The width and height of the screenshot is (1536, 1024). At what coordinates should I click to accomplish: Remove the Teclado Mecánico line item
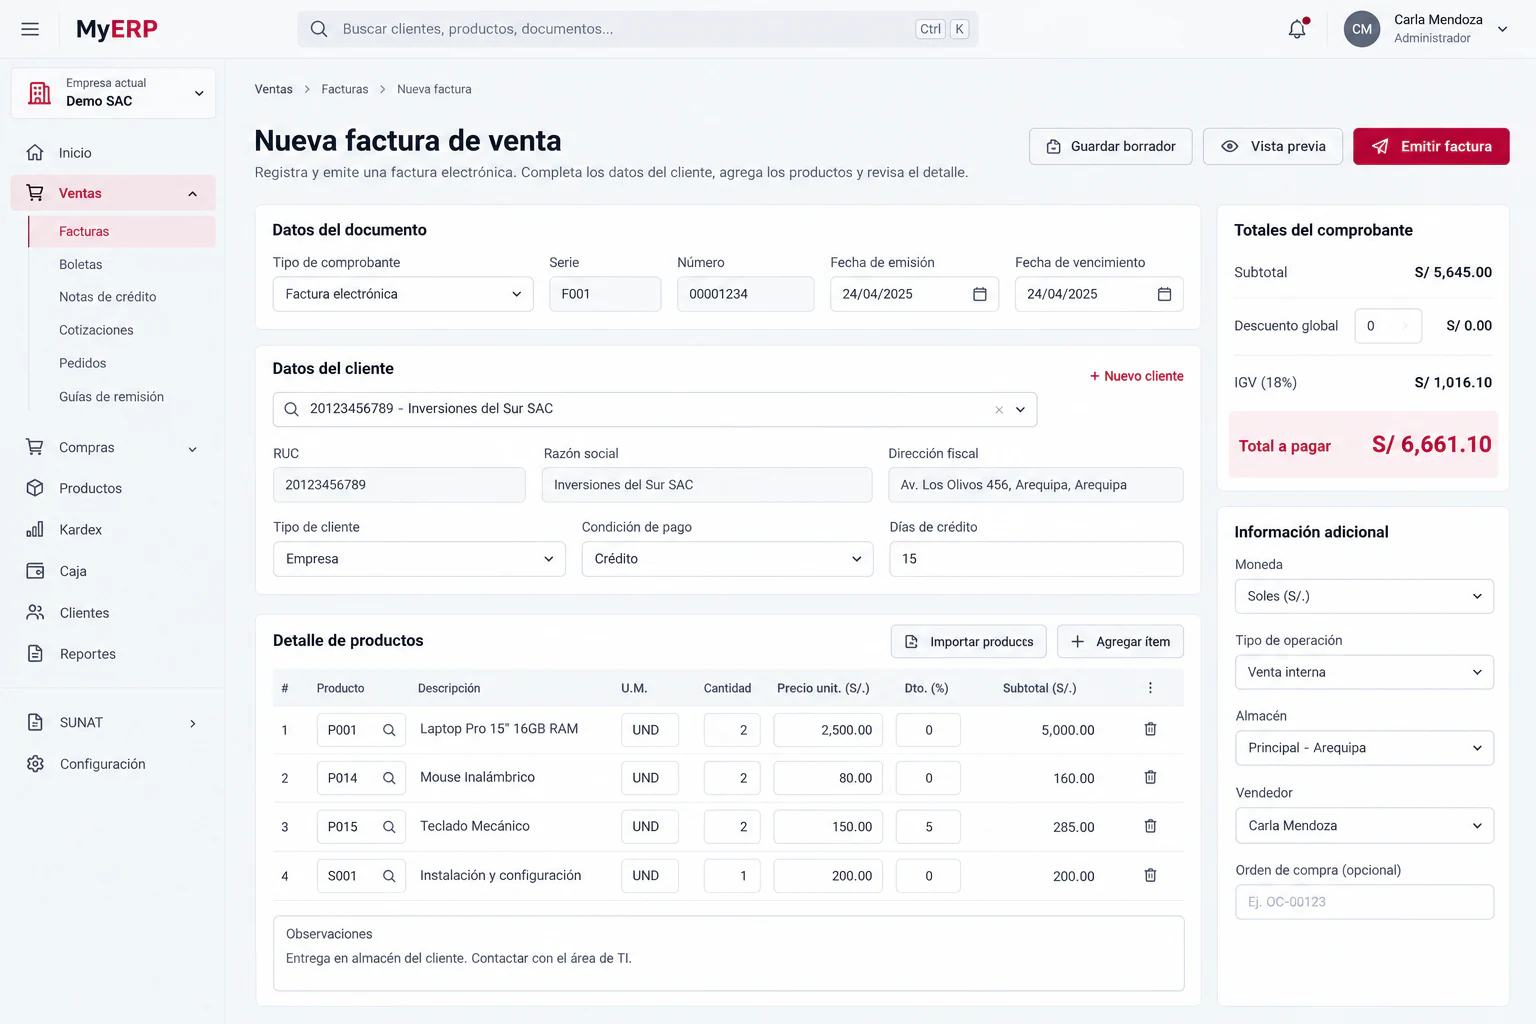coord(1150,826)
